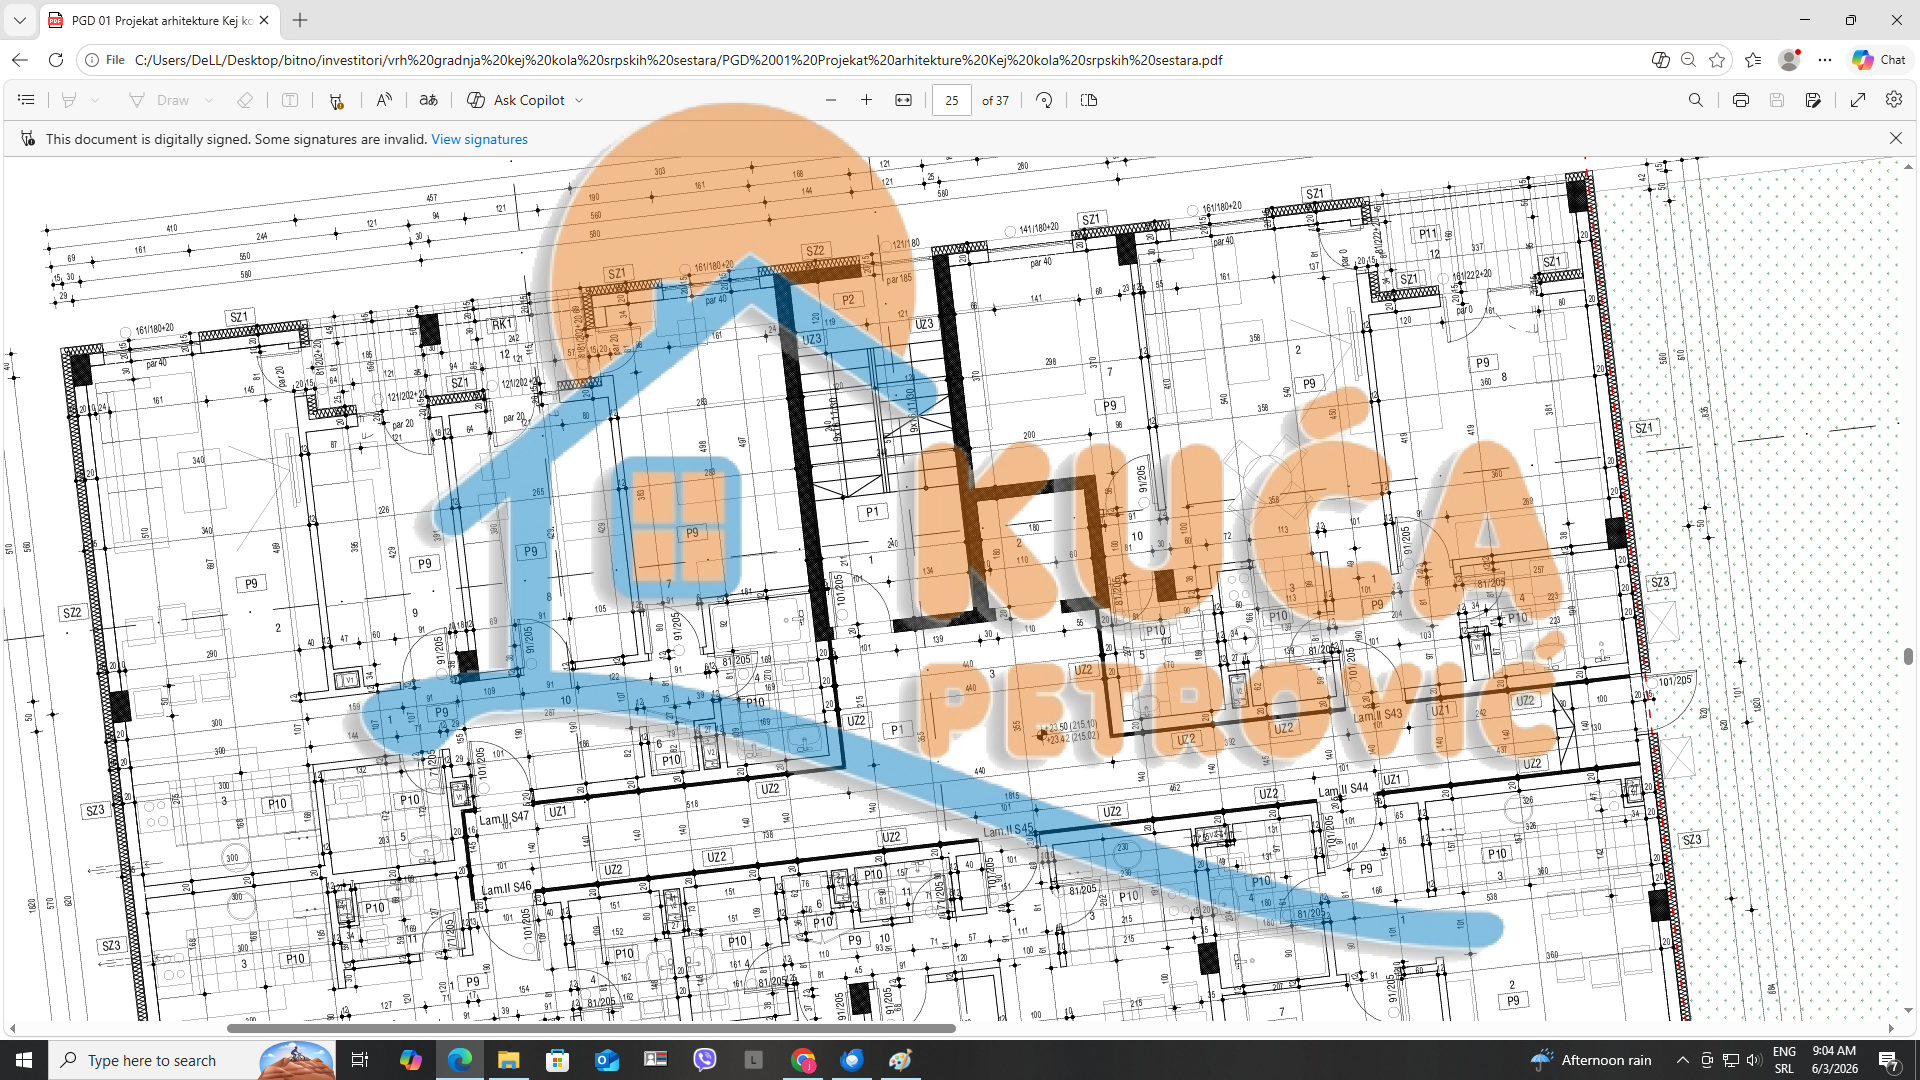Activate the Draw tool
This screenshot has height=1080, width=1920.
(x=159, y=100)
